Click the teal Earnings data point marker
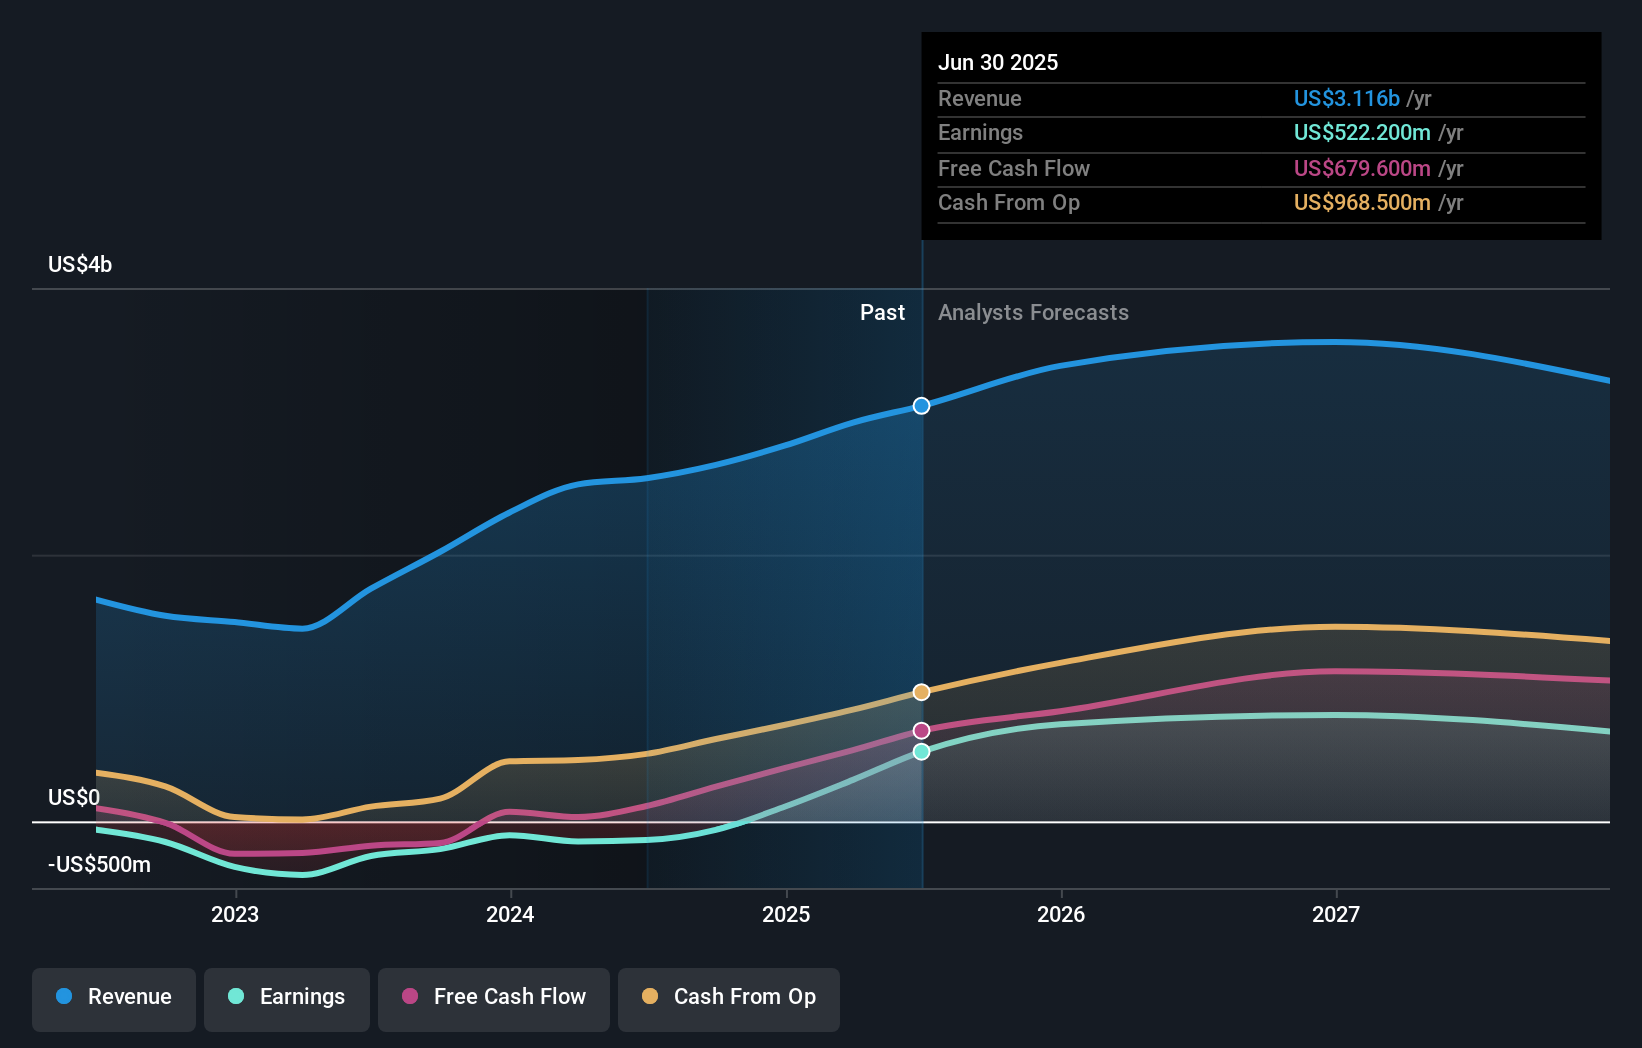Viewport: 1642px width, 1048px height. pyautogui.click(x=921, y=752)
